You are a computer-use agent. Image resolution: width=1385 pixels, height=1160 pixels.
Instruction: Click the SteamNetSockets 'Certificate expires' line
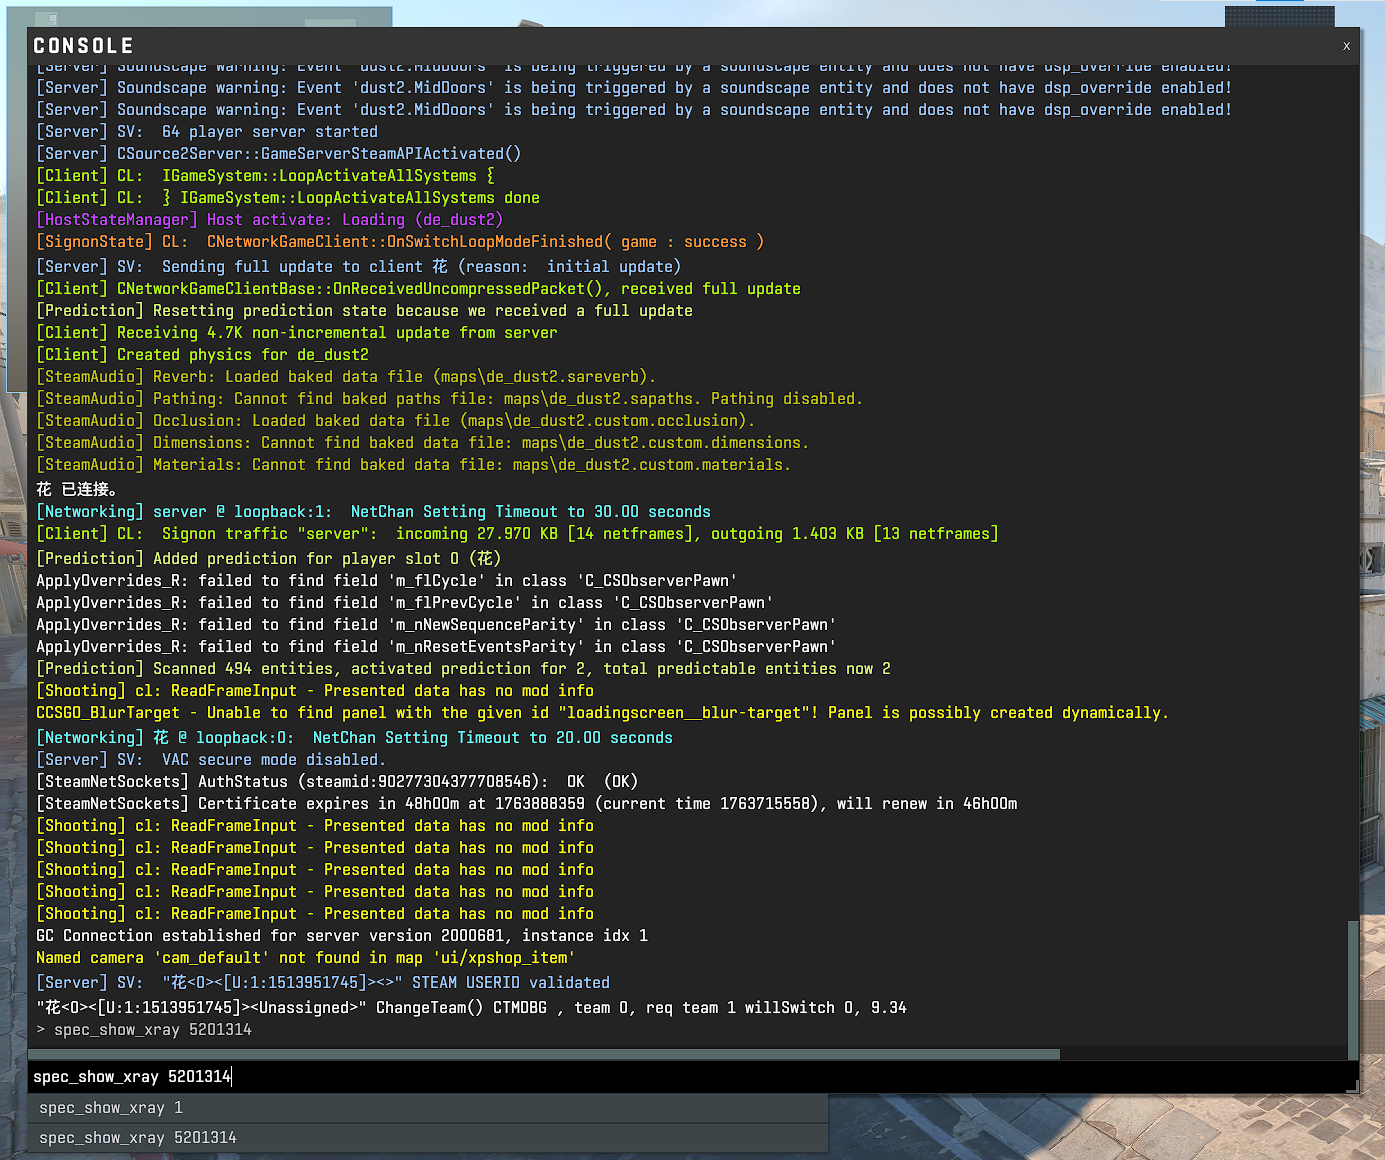(x=526, y=804)
